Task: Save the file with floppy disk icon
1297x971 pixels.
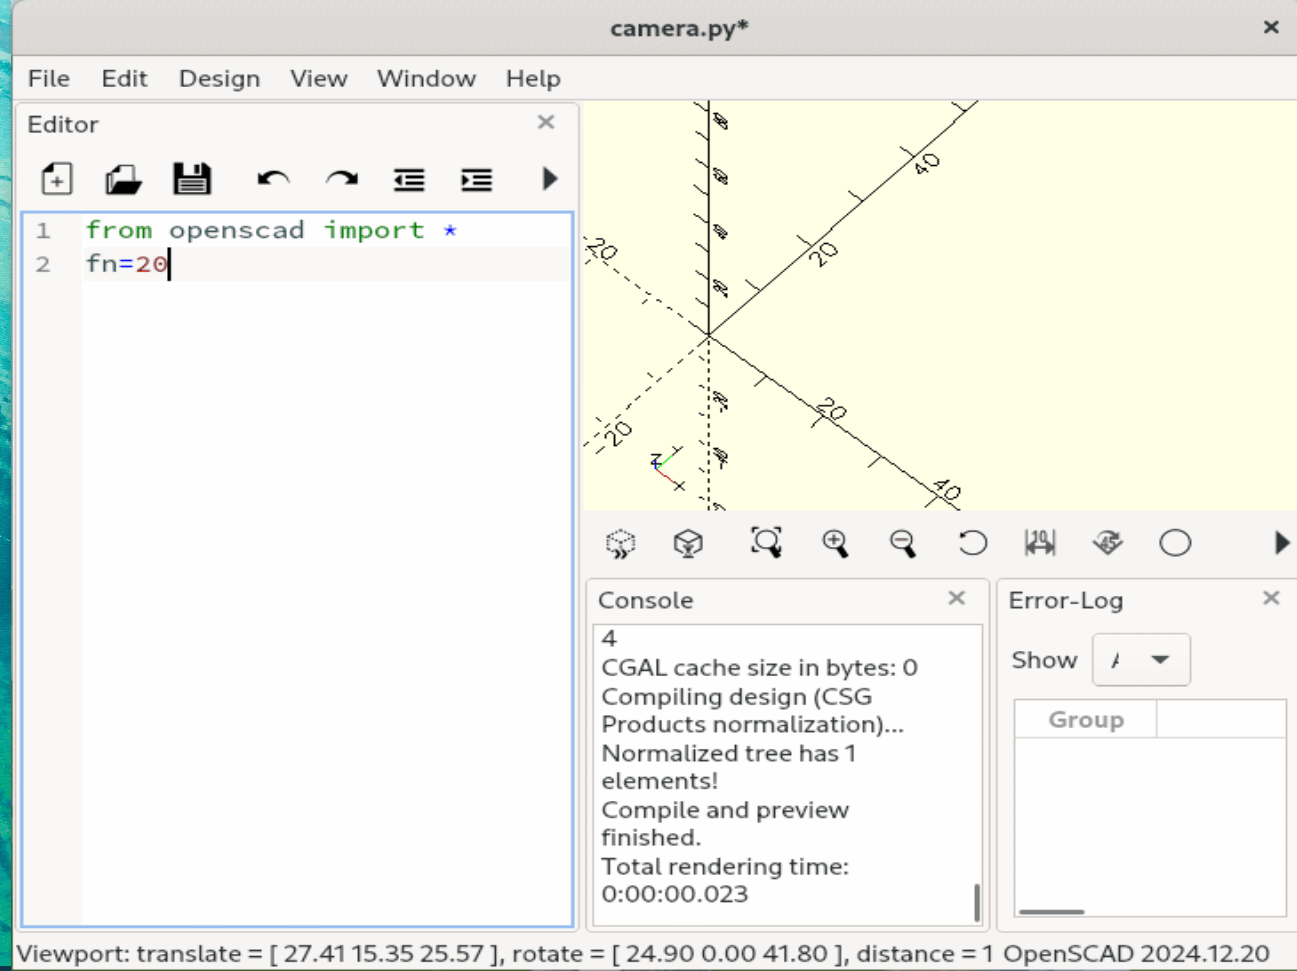Action: 192,179
